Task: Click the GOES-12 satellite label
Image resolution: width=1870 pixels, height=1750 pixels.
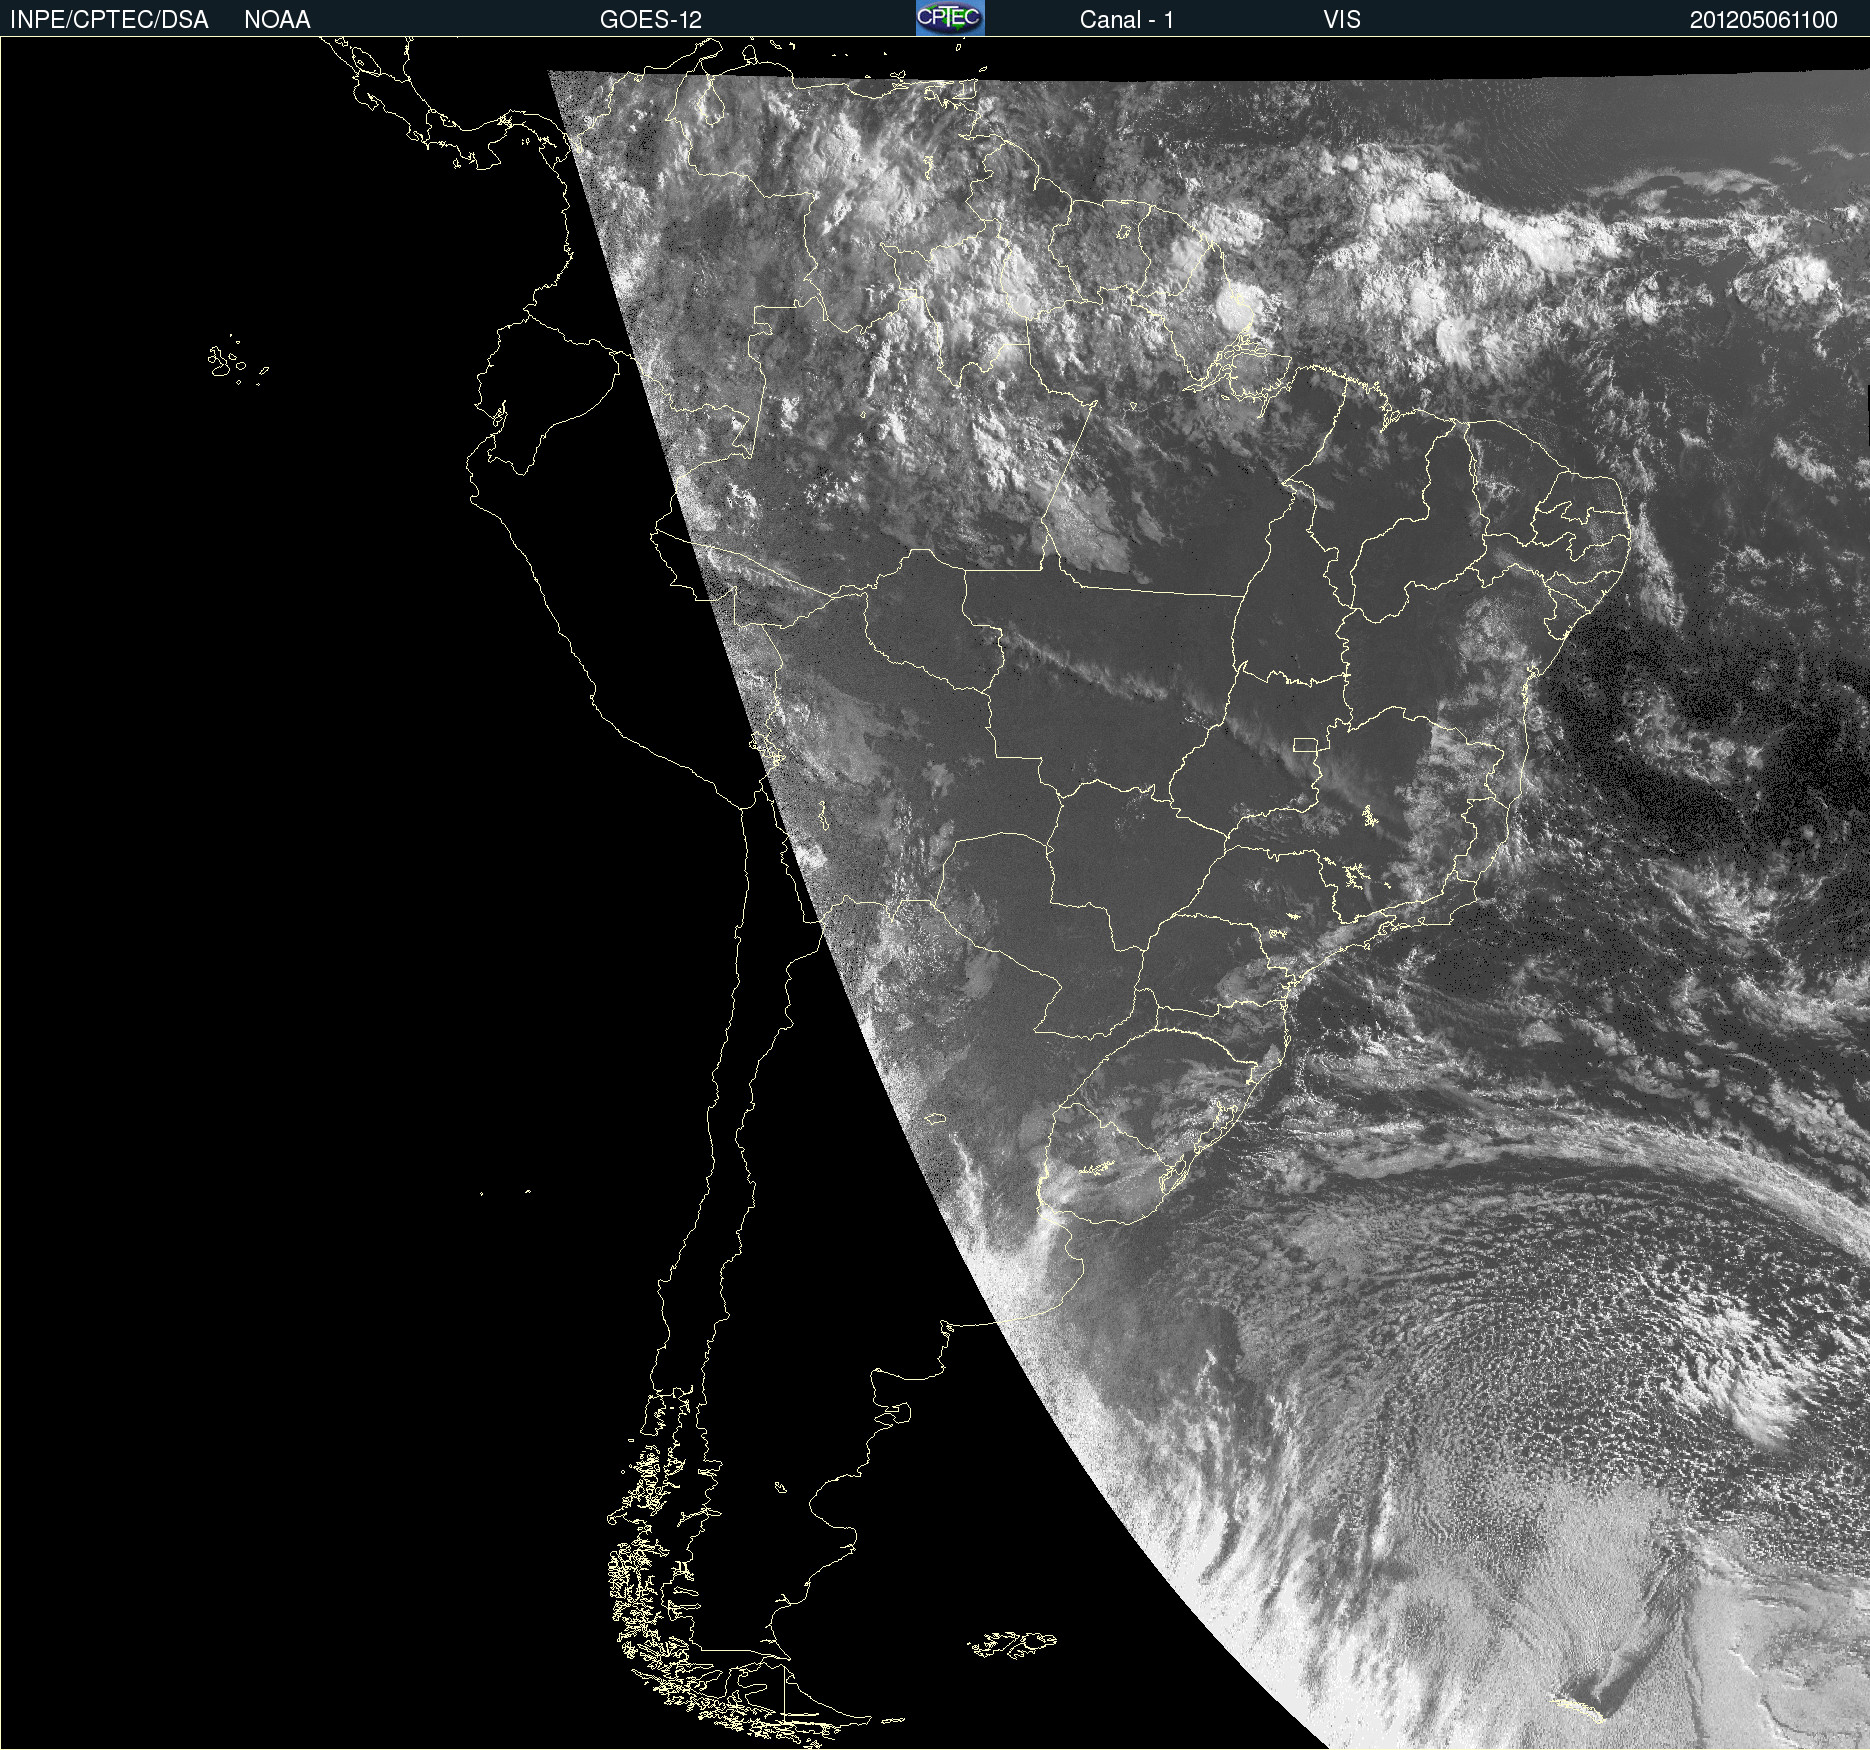Action: point(651,20)
